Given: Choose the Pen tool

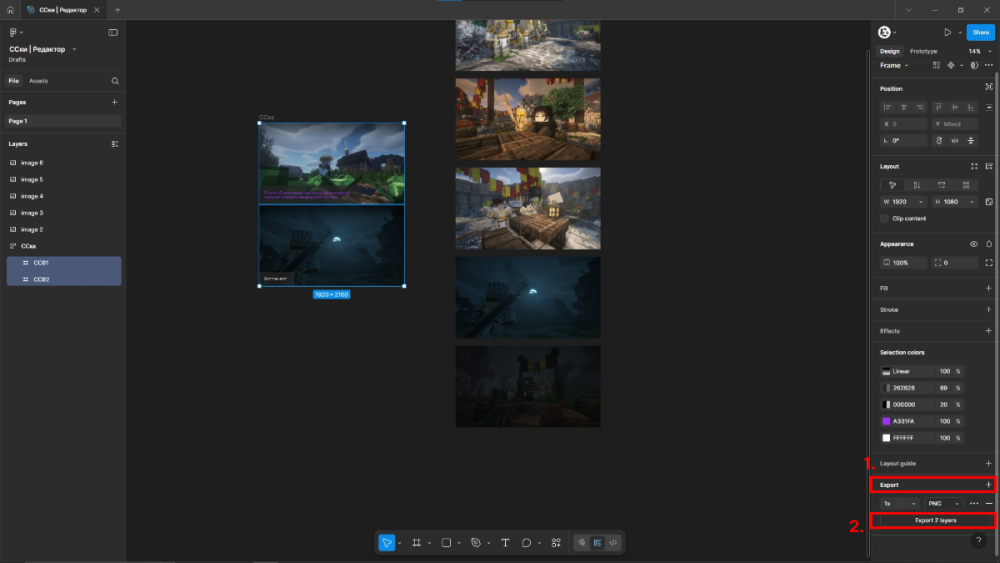Looking at the screenshot, I should 476,542.
